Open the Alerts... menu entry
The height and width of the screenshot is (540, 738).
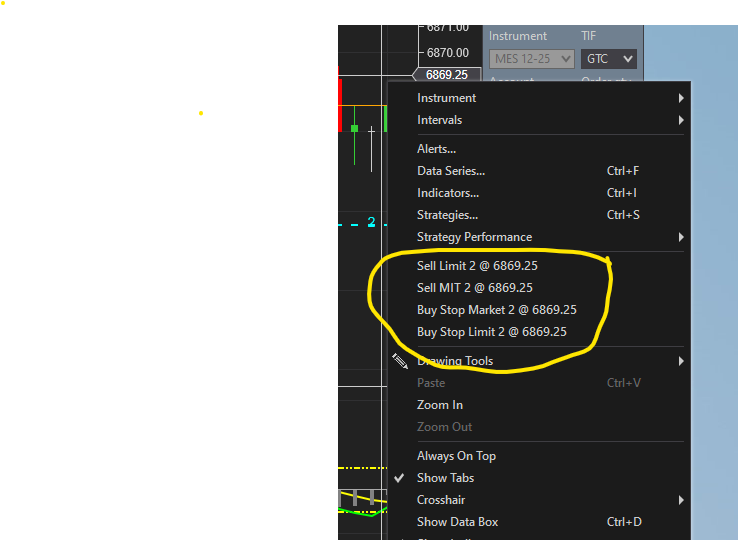tap(436, 149)
